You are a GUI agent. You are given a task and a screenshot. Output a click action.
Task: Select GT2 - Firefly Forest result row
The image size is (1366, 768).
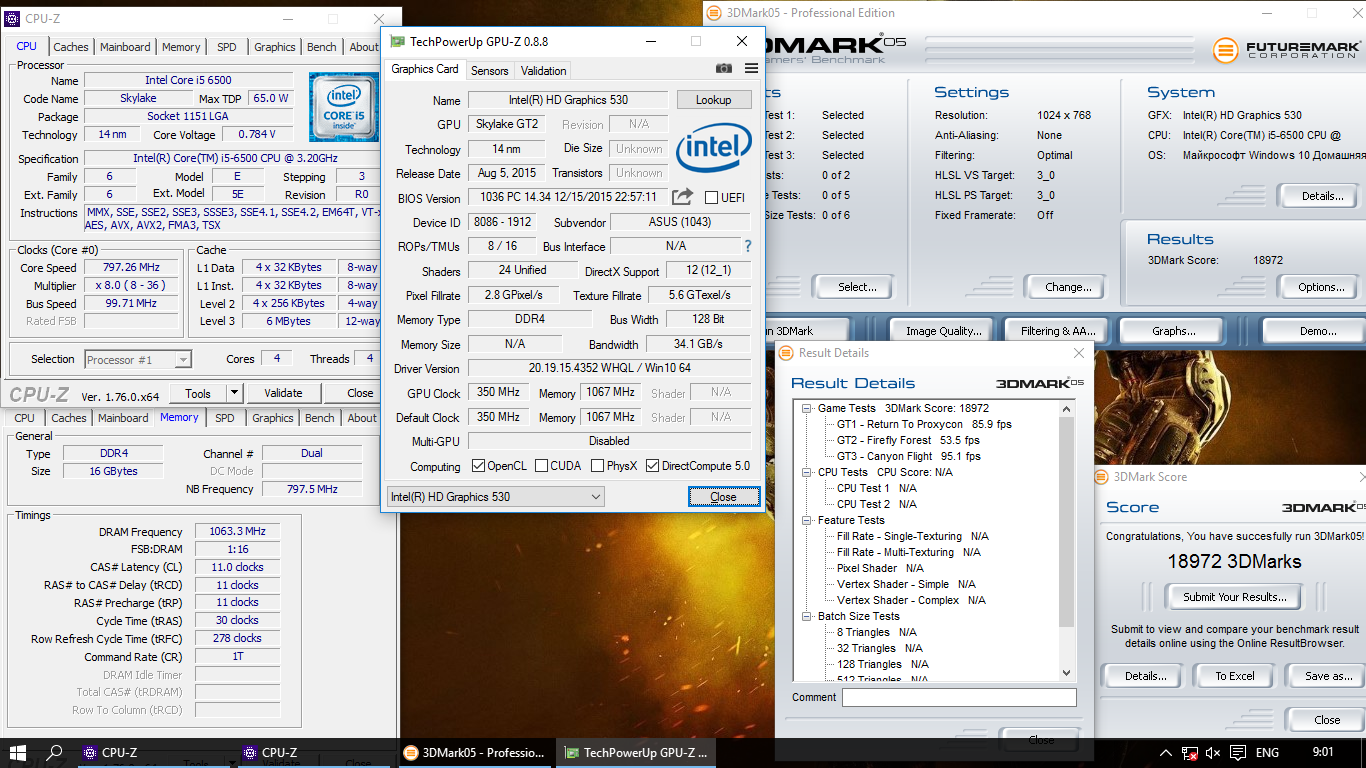pos(908,440)
